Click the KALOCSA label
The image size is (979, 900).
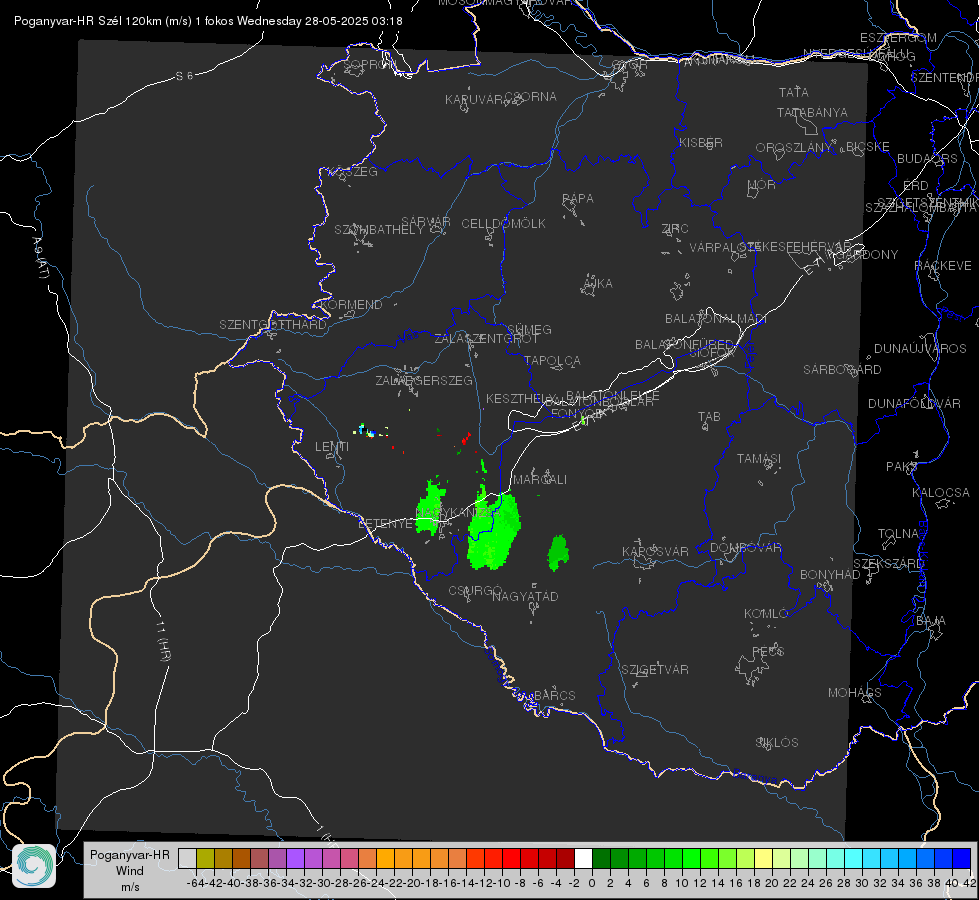[x=940, y=493]
